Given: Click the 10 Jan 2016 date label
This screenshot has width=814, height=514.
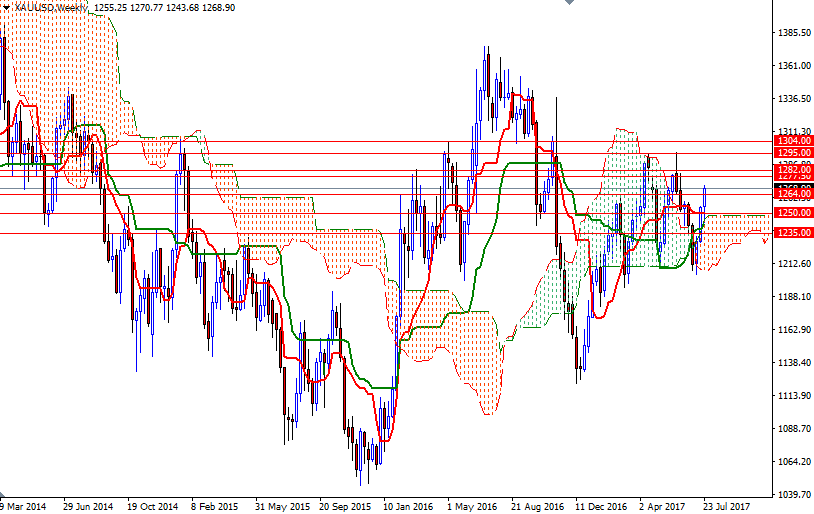Looking at the screenshot, I should (x=408, y=506).
